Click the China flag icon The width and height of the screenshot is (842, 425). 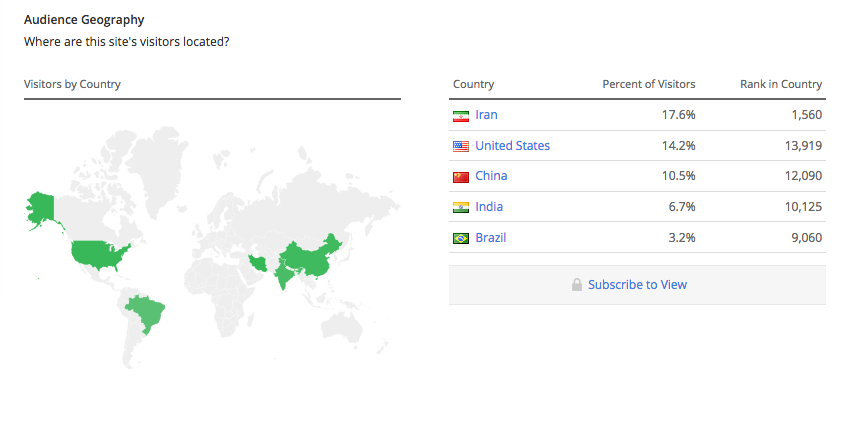(x=461, y=177)
